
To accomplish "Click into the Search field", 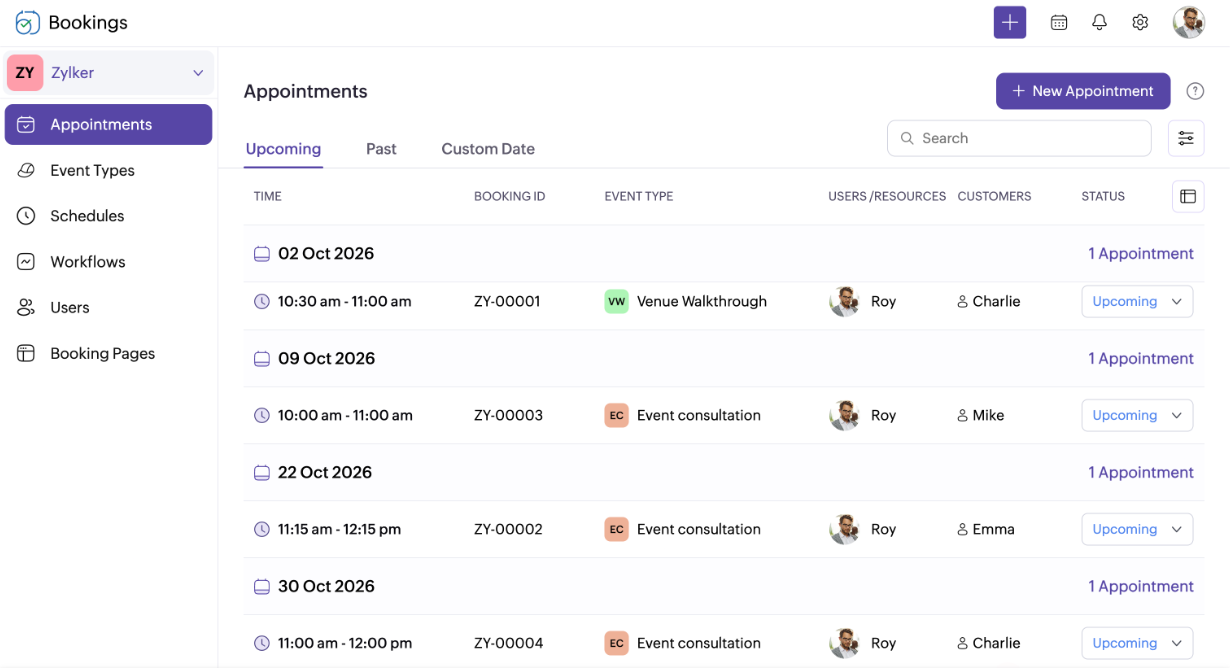I will [1019, 138].
